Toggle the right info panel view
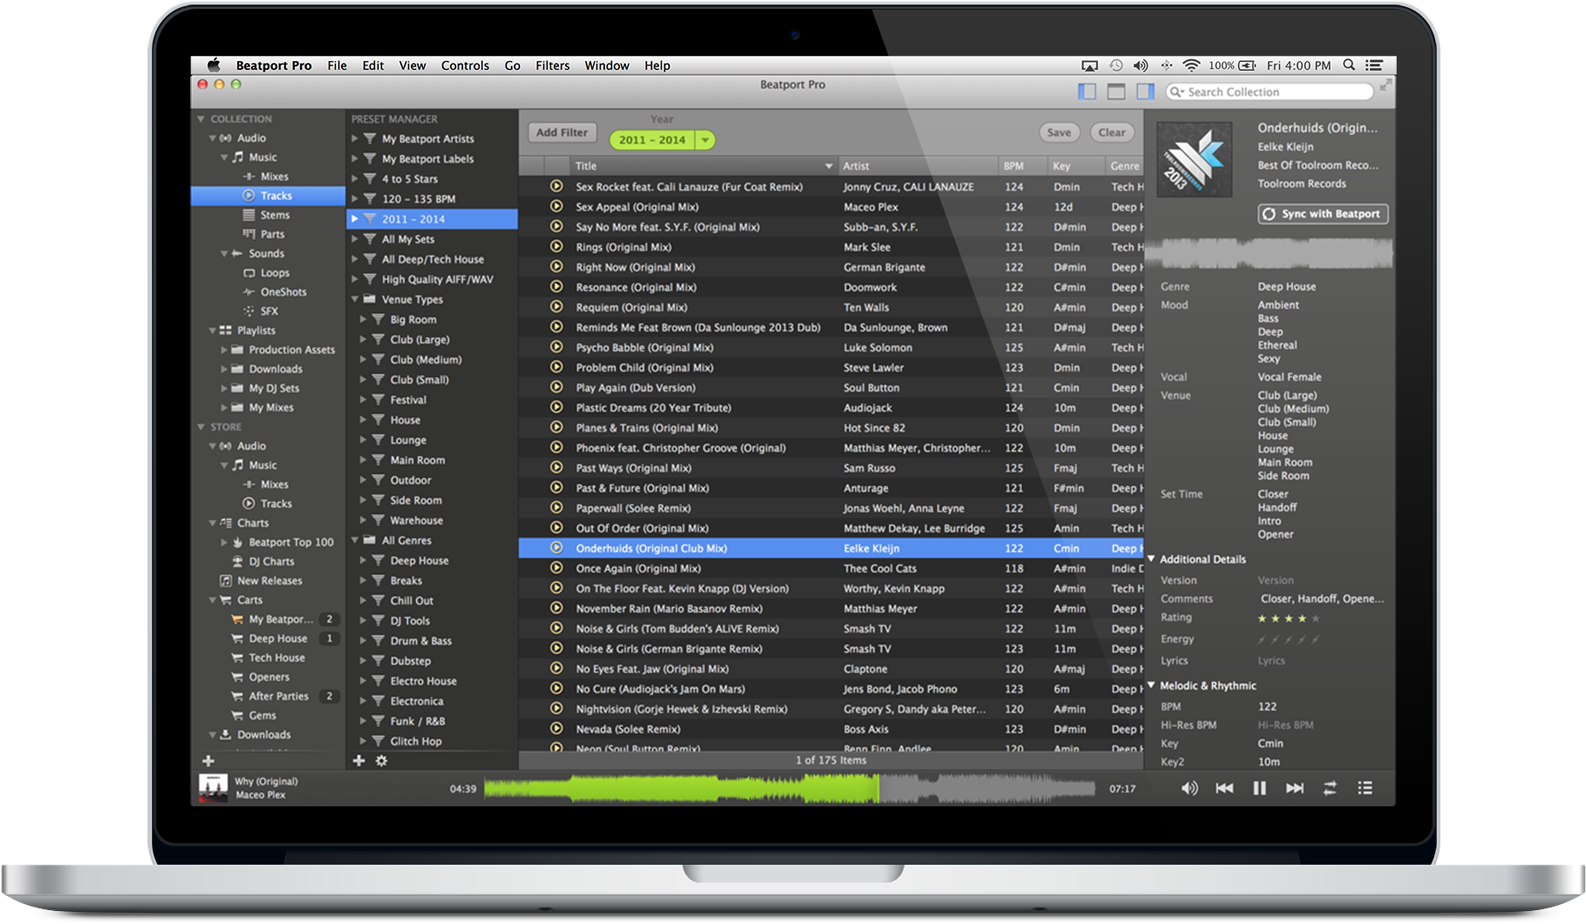Viewport: 1586px width, 924px height. click(x=1145, y=92)
